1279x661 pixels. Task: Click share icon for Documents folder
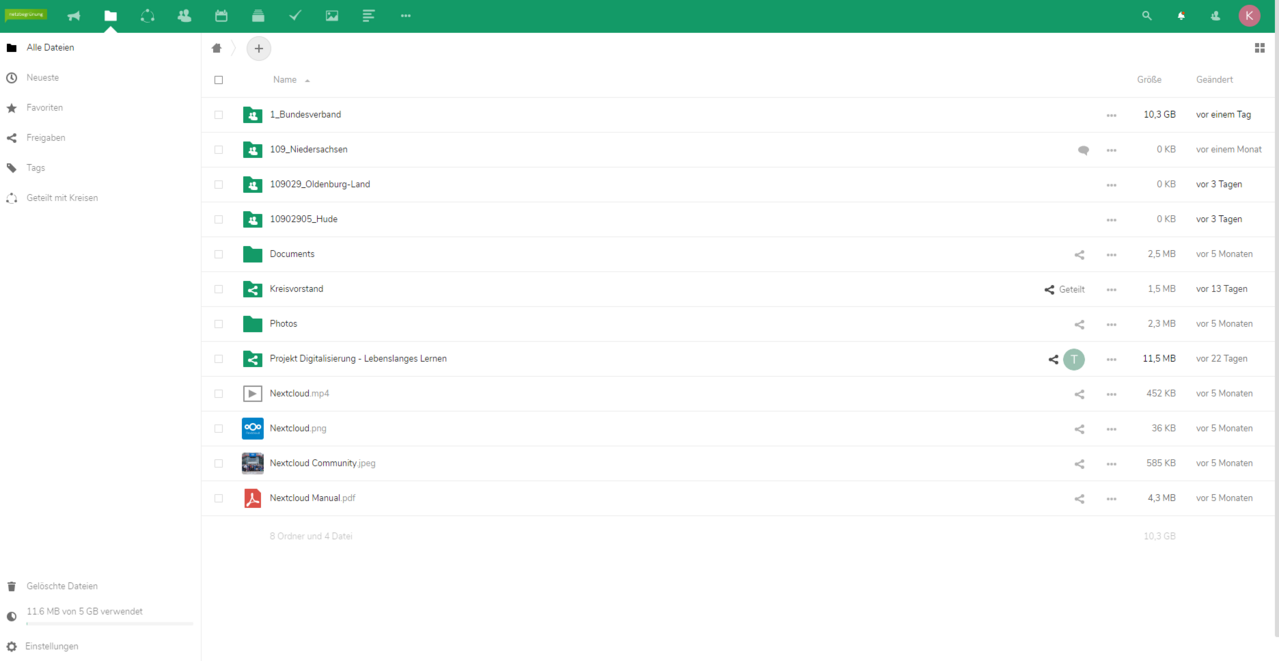click(1079, 255)
